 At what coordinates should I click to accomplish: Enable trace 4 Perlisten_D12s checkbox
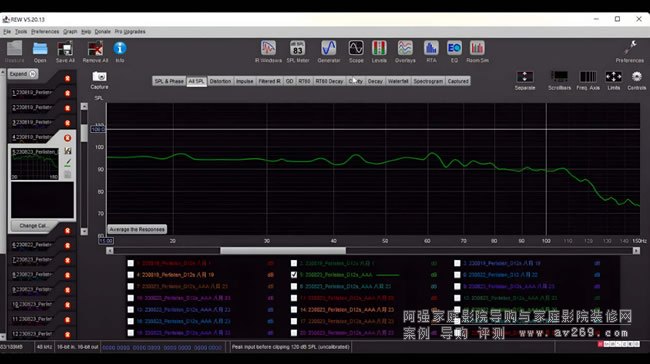131,275
